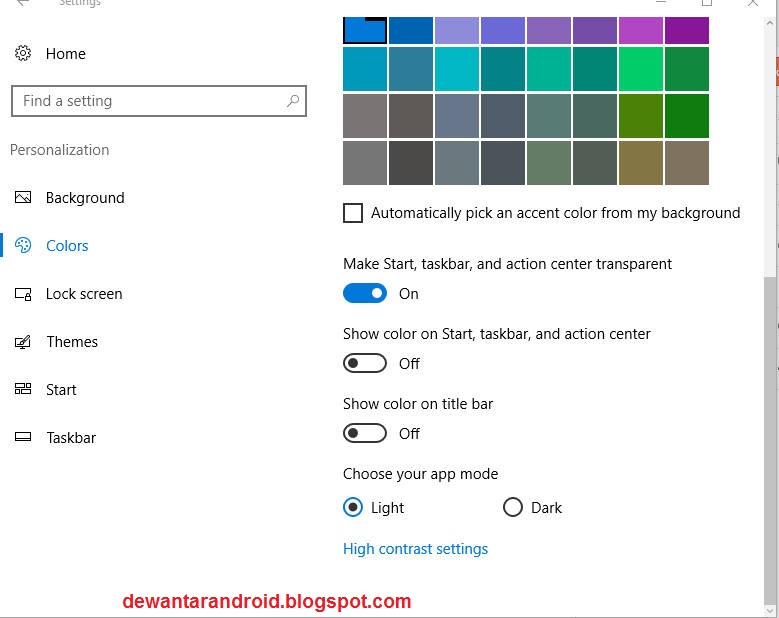The height and width of the screenshot is (618, 779).
Task: Choose the bright green swatch in teal row
Action: (641, 69)
